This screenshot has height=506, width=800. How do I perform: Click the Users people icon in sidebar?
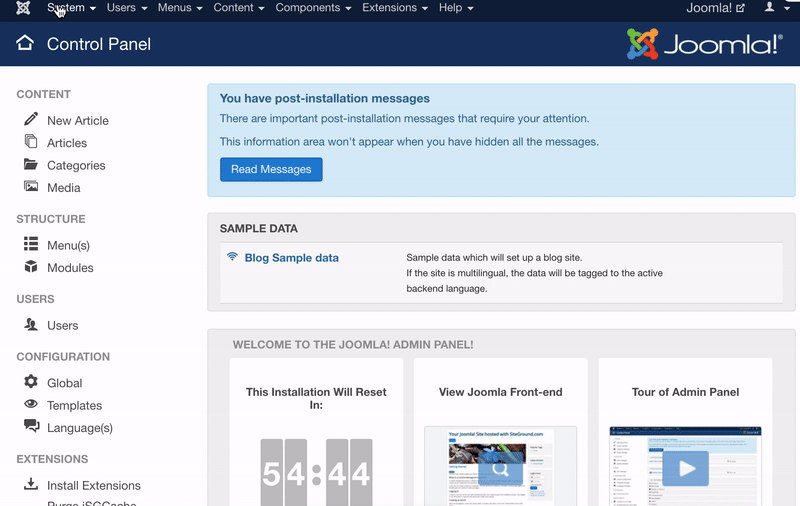coord(31,324)
